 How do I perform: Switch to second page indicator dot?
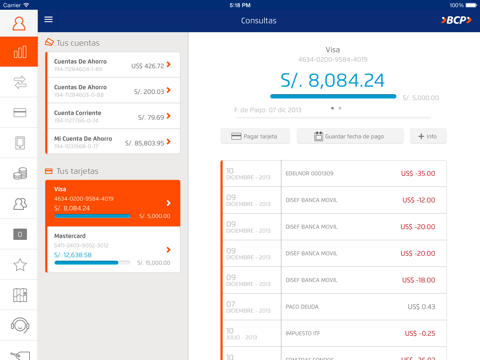click(x=340, y=108)
